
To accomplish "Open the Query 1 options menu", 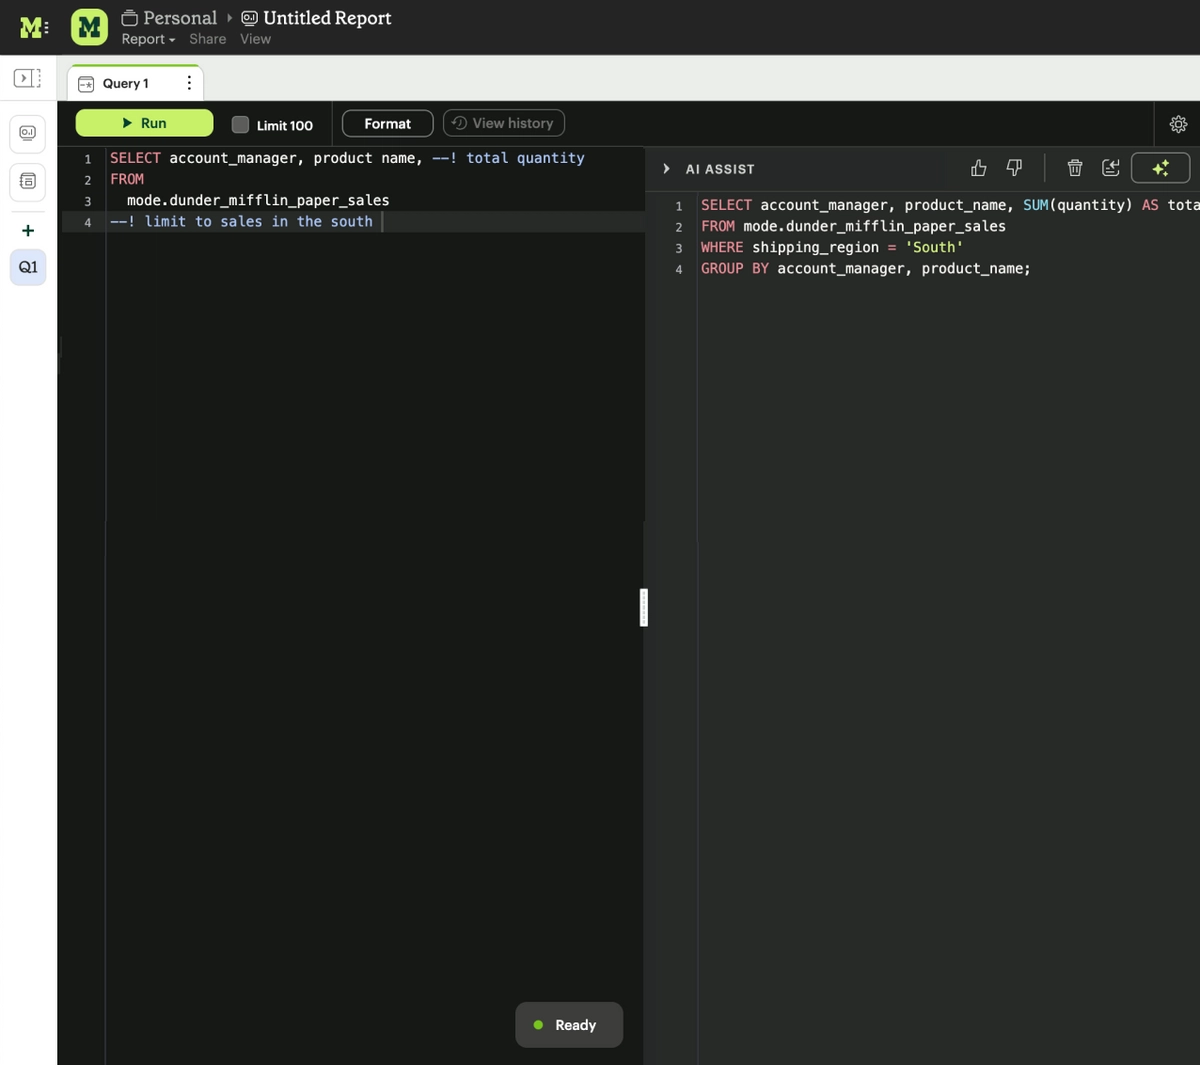I will tap(189, 83).
